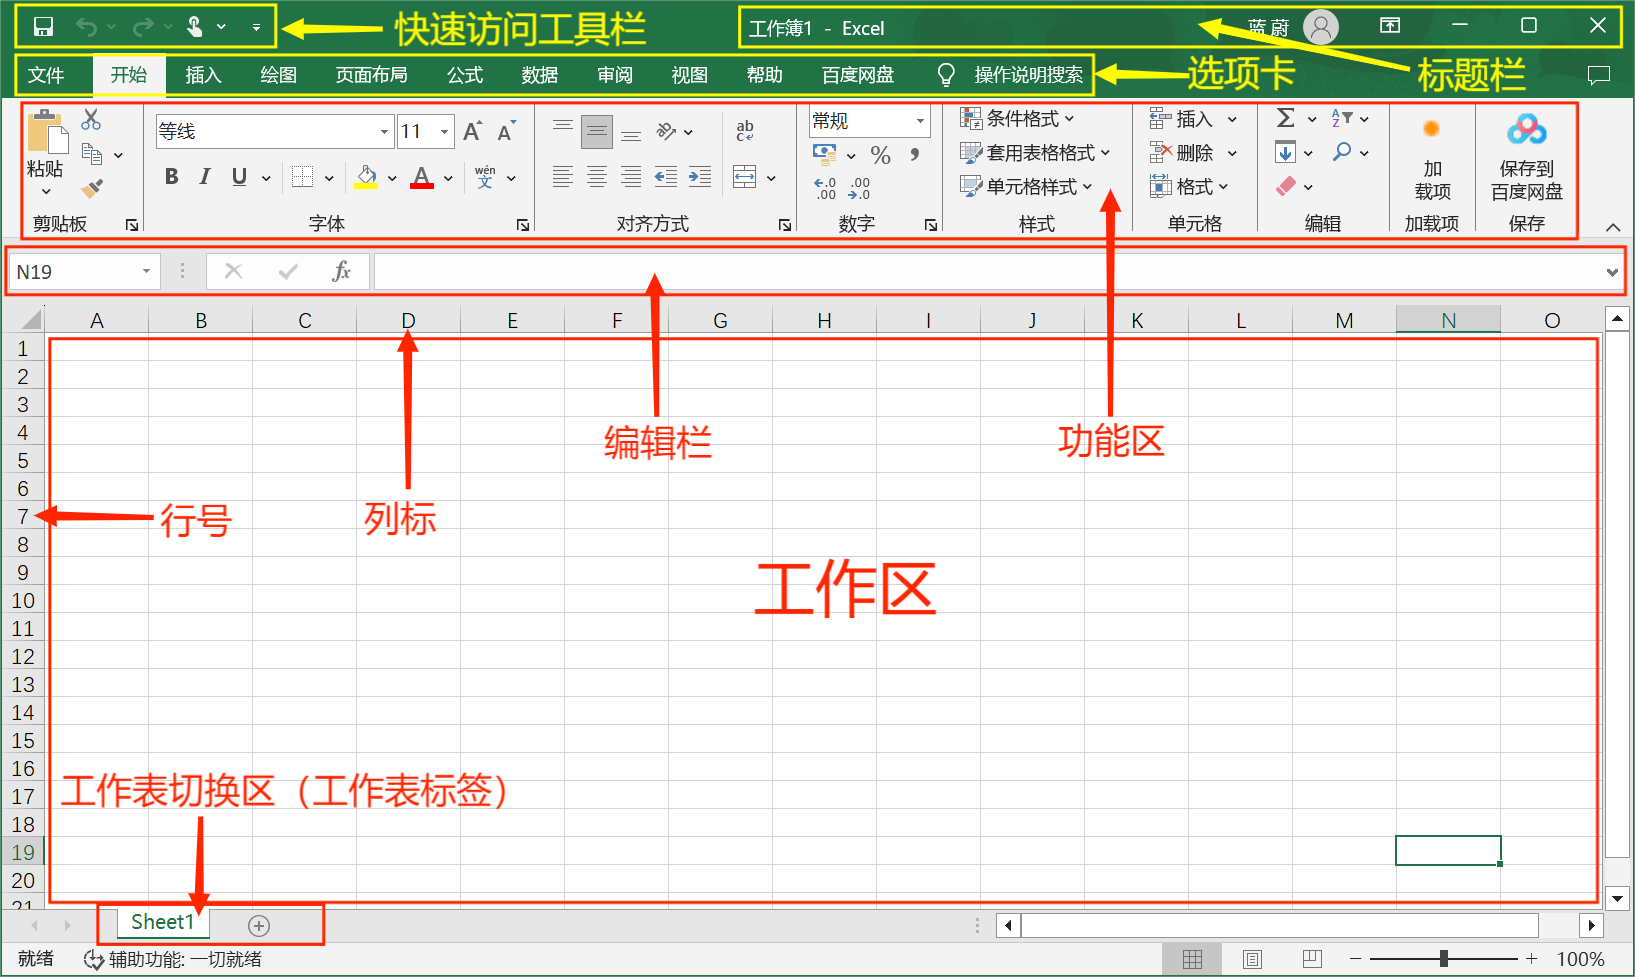1635x977 pixels.
Task: Click the insert function fx icon
Action: coord(341,271)
